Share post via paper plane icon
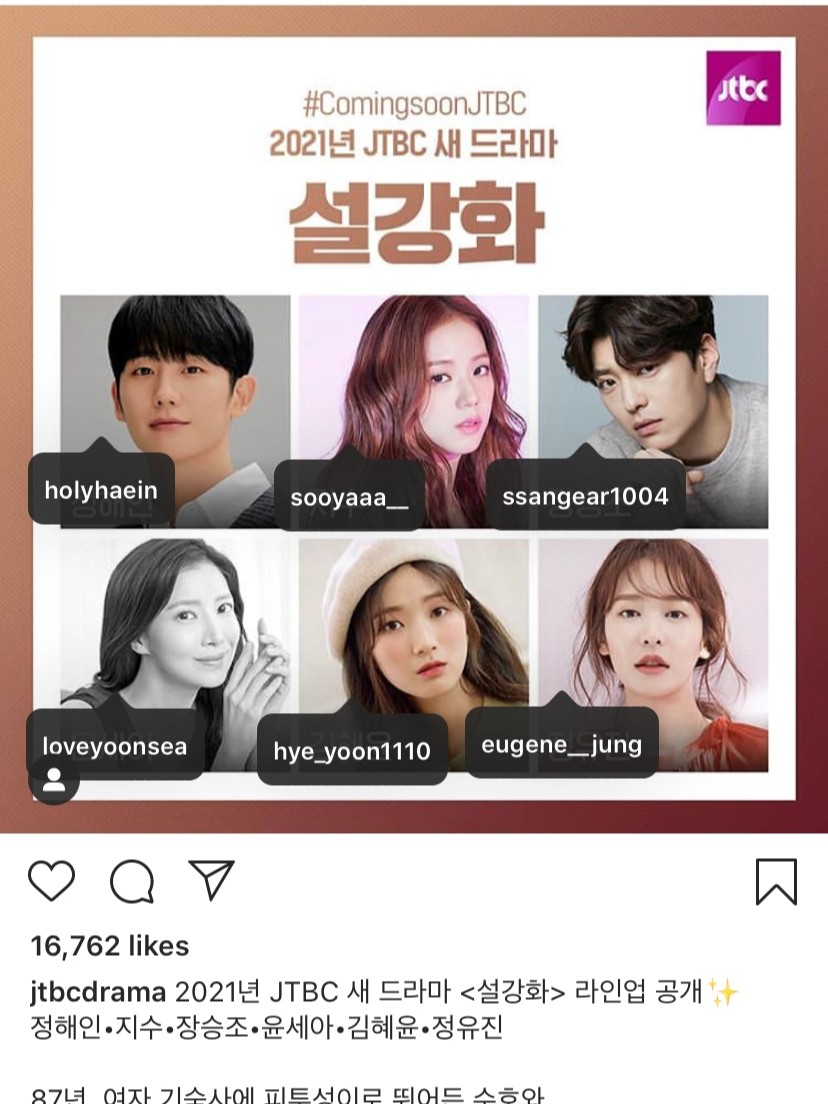 click(211, 879)
